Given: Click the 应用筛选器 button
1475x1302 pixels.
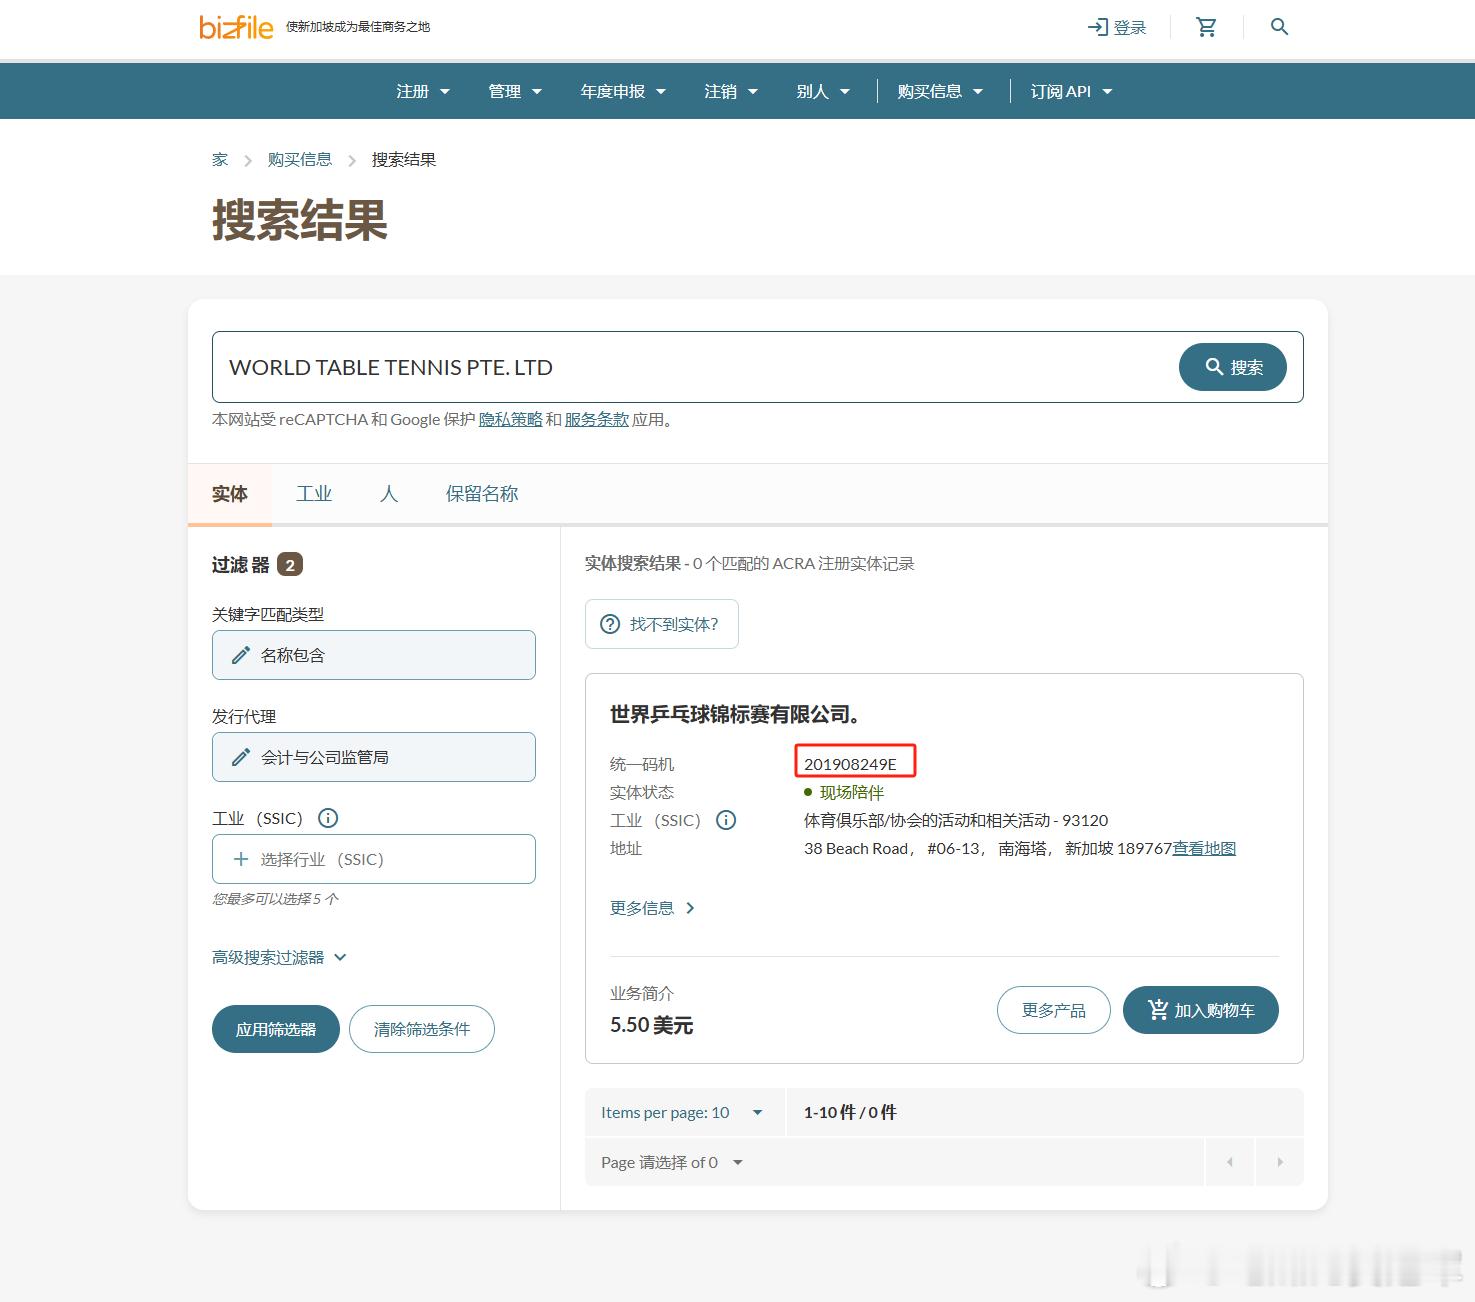Looking at the screenshot, I should point(276,1029).
